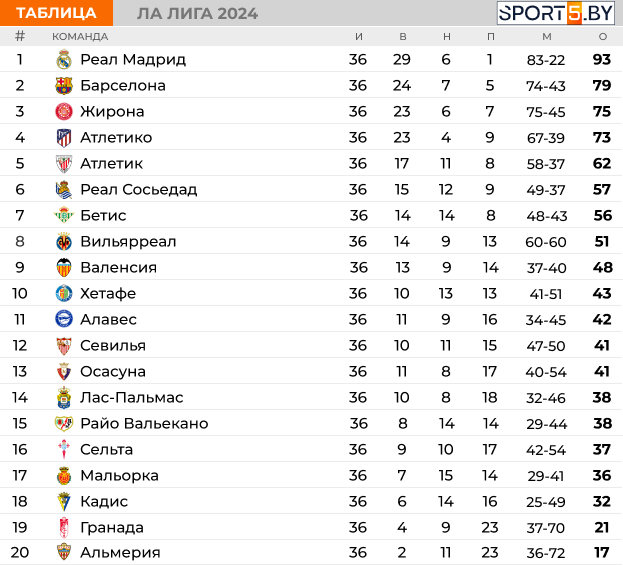This screenshot has height=565, width=623.
Task: Click the О points column header
Action: point(602,37)
